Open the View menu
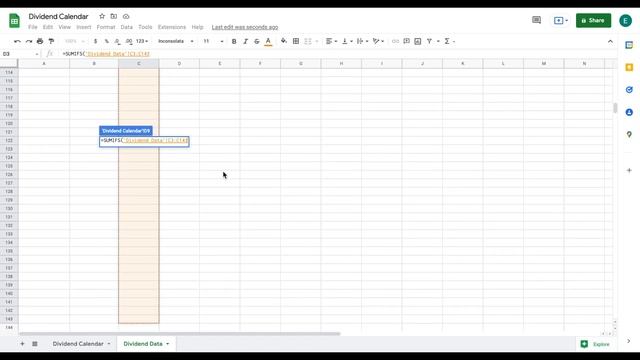Viewport: 640px width, 360px height. (64, 27)
